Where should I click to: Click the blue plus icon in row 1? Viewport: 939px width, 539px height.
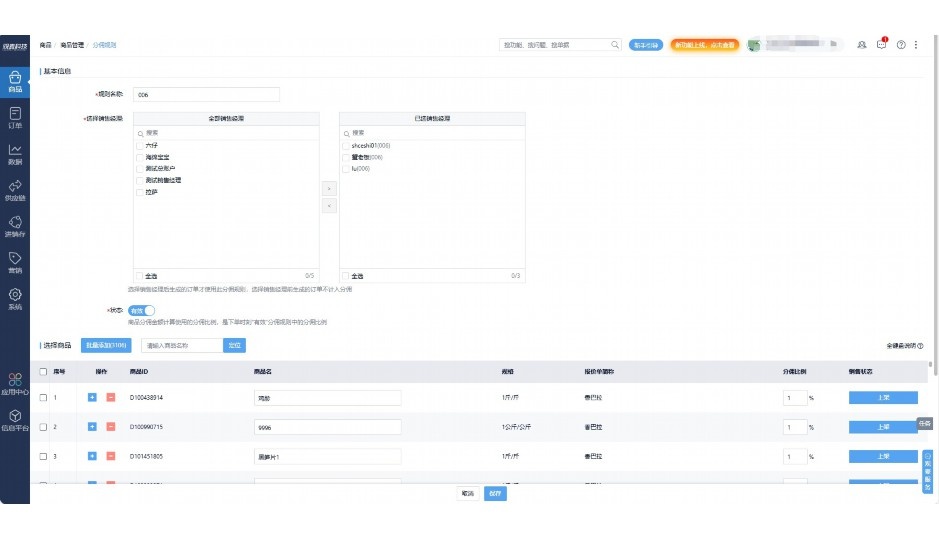tap(92, 397)
